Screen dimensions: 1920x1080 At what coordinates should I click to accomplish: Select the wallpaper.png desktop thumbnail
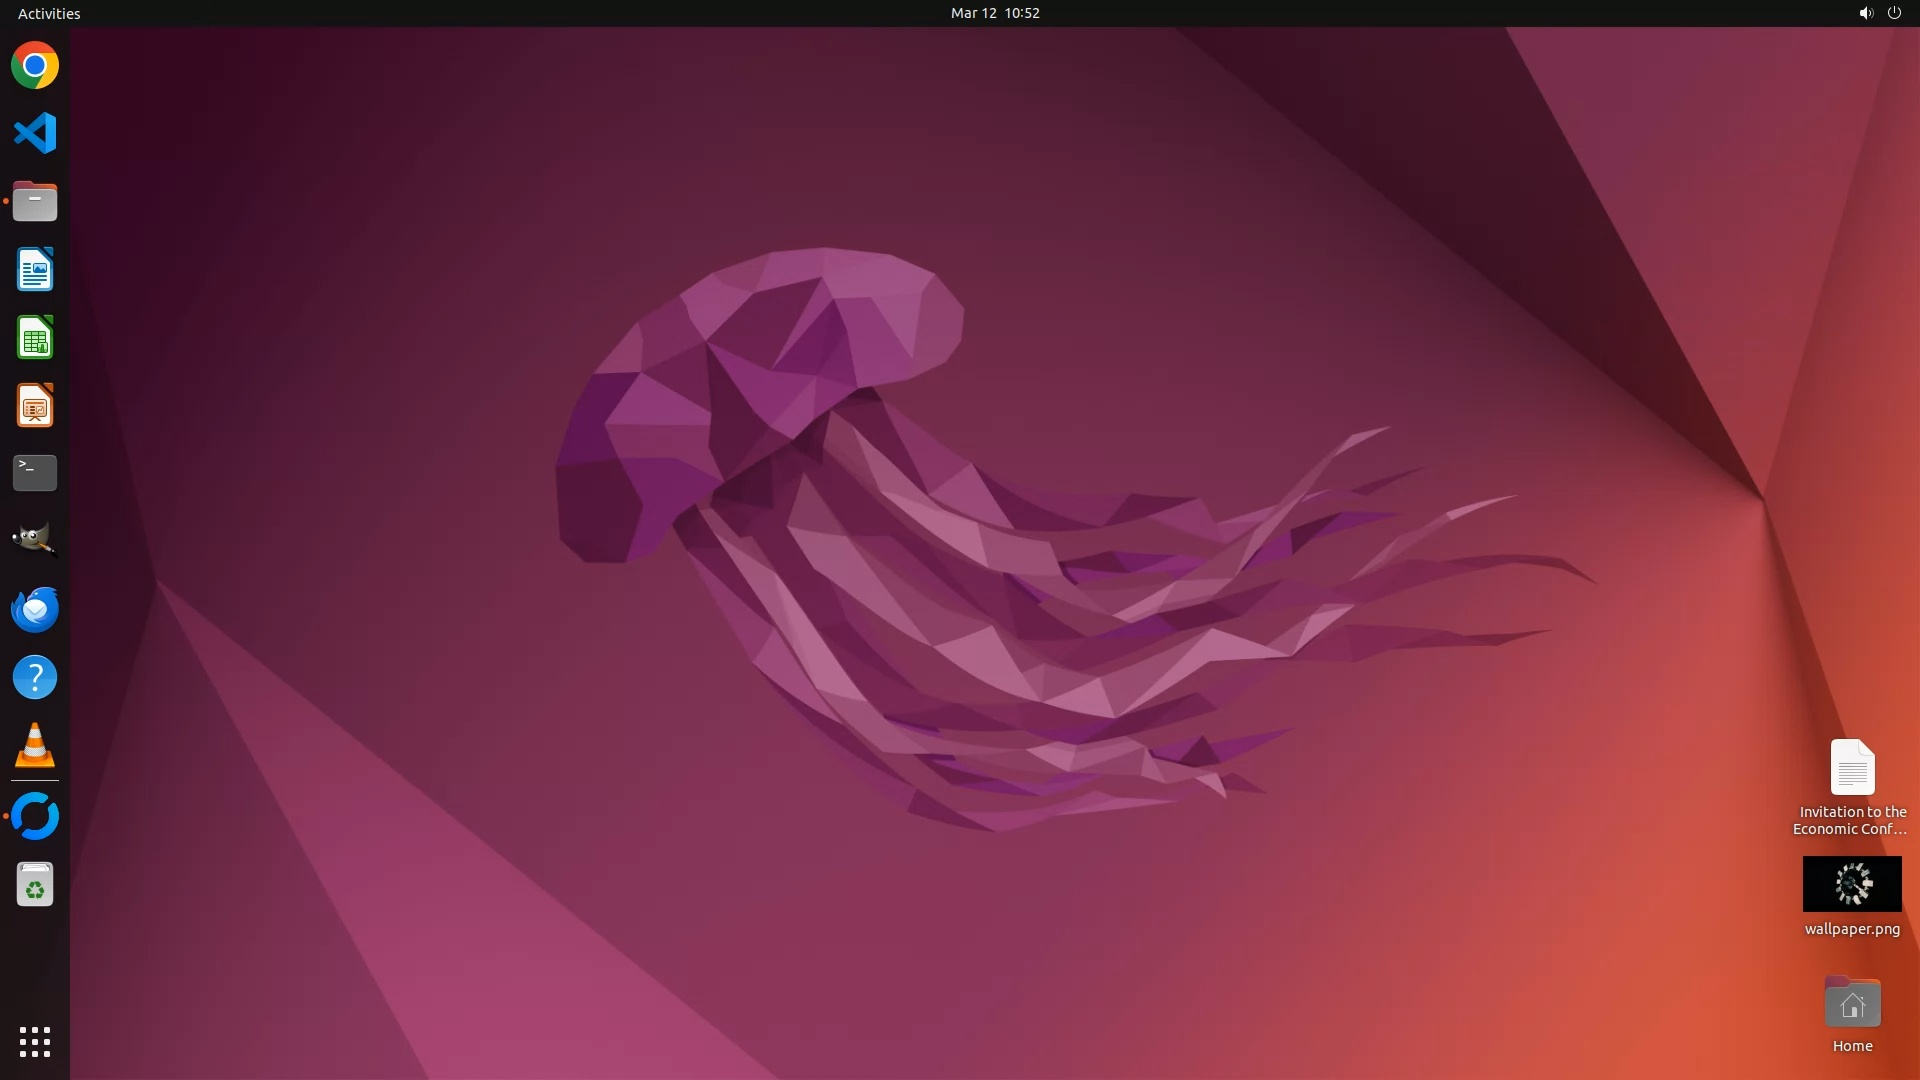[x=1852, y=884]
